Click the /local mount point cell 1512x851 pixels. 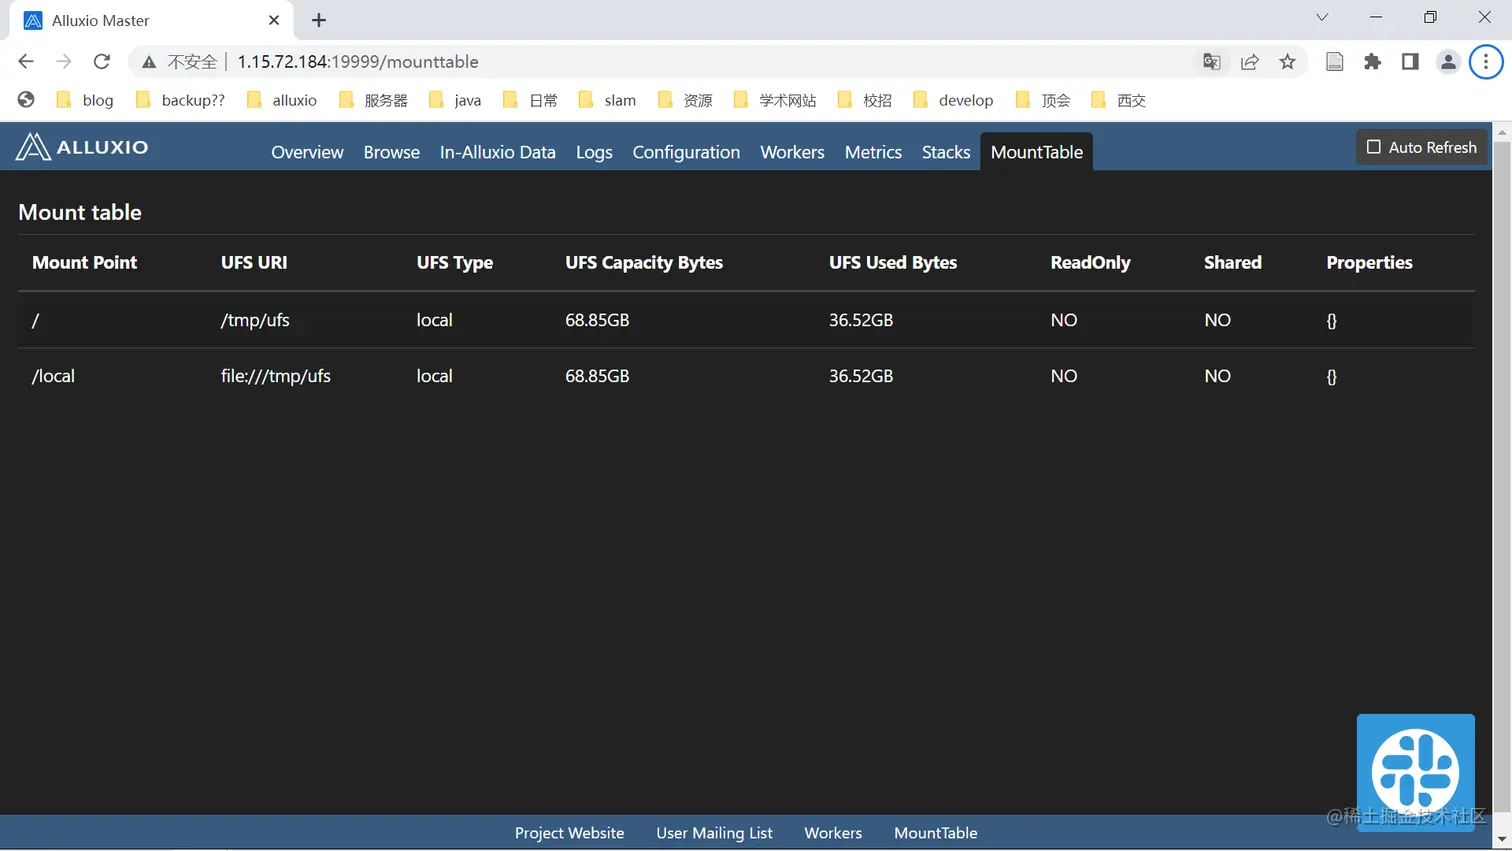point(54,376)
